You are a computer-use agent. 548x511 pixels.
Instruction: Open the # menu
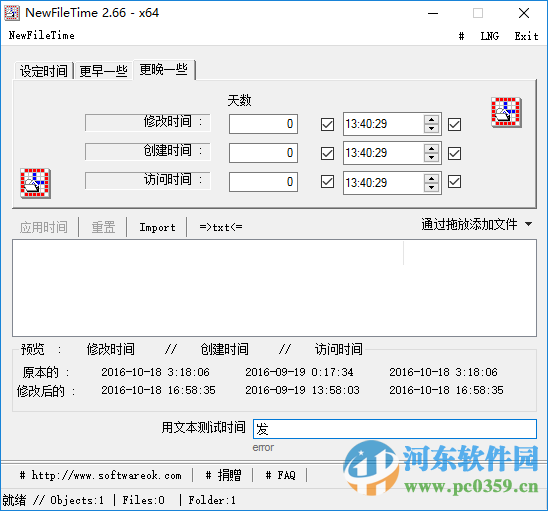point(461,36)
